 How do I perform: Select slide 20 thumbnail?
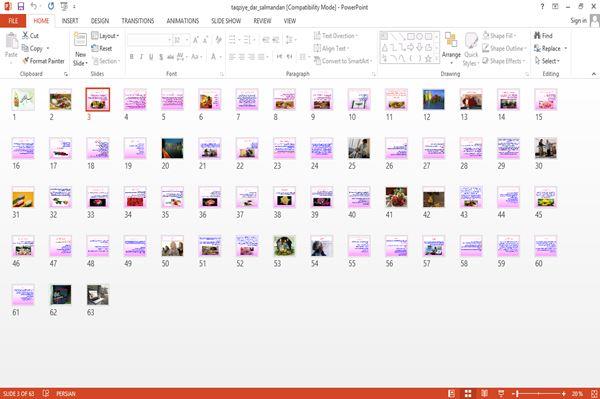172,148
